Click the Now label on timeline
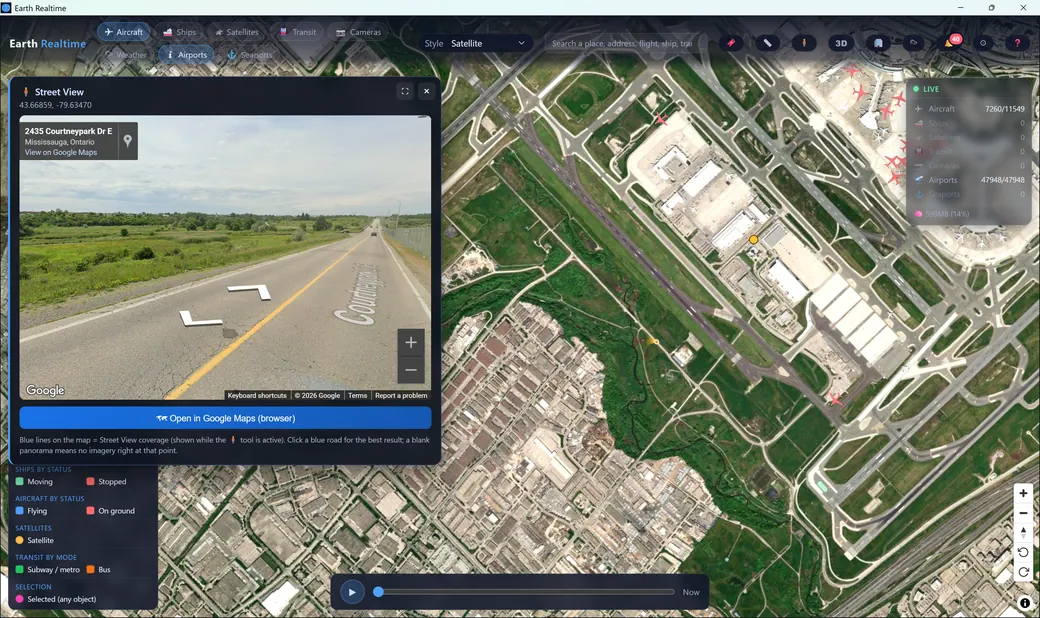 pos(690,592)
